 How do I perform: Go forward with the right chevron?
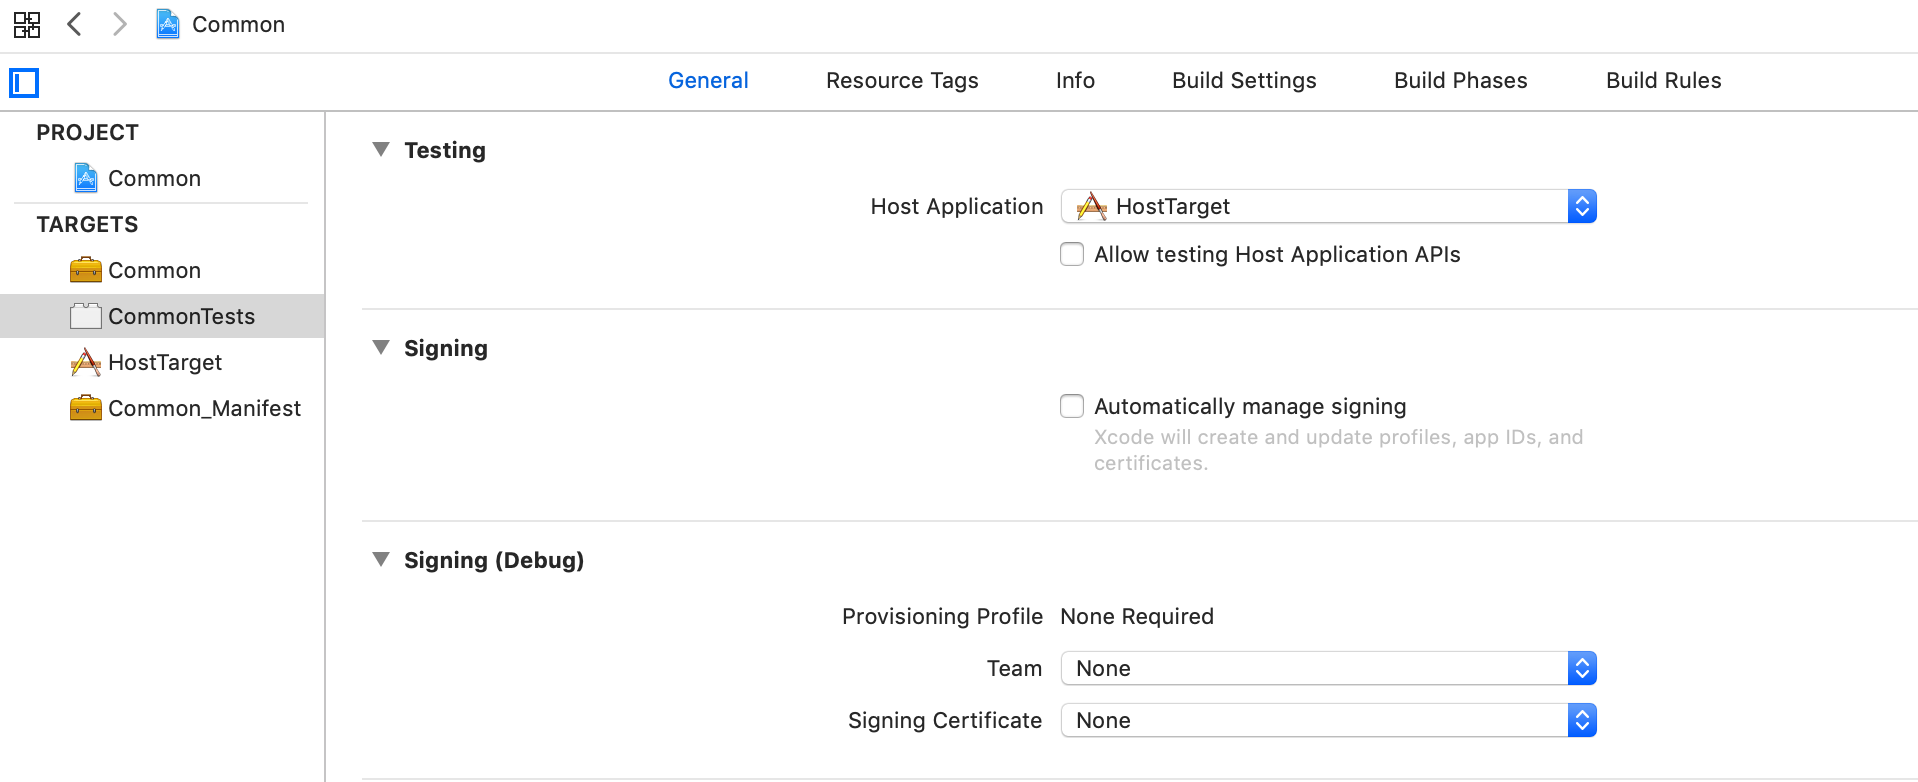tap(120, 24)
